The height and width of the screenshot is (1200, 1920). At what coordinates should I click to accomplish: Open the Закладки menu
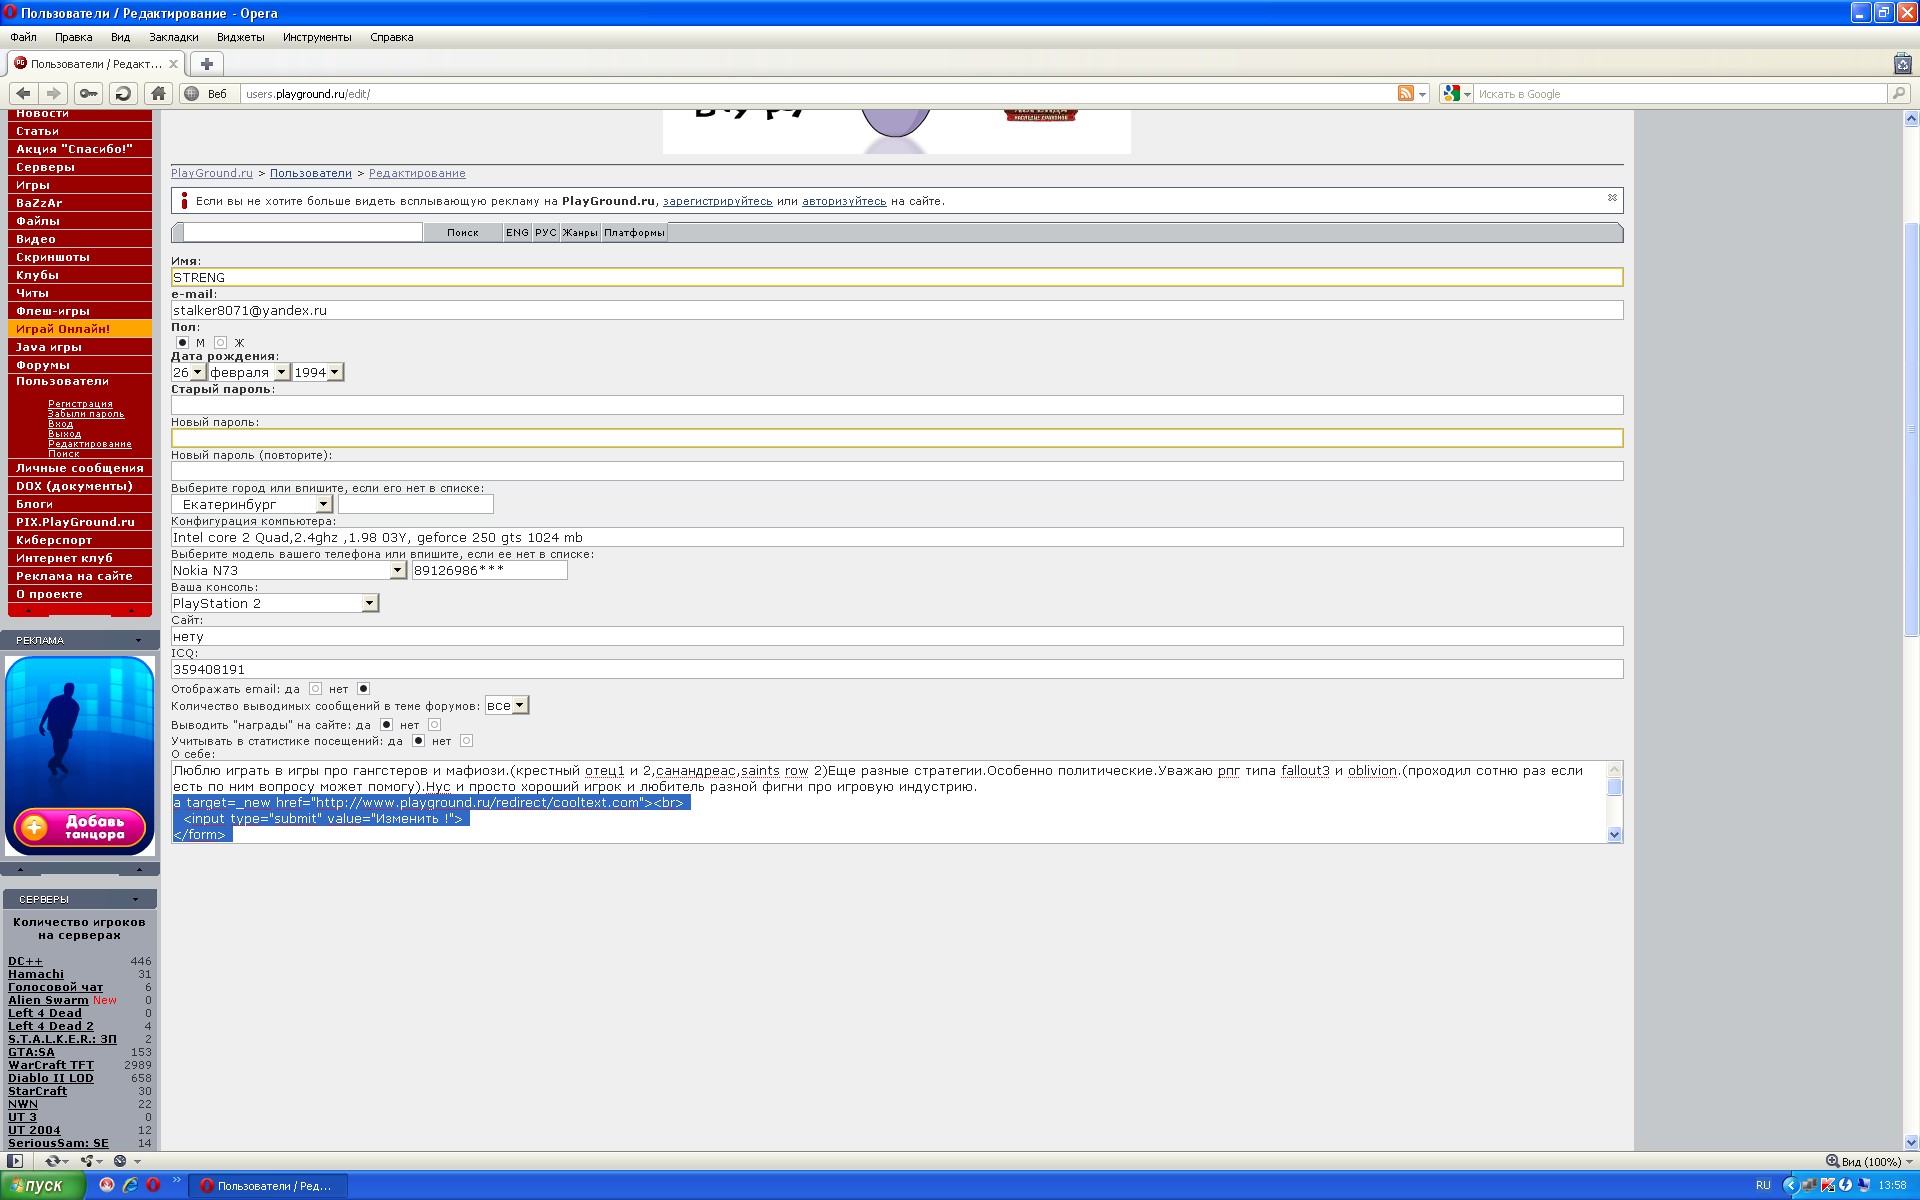173,37
